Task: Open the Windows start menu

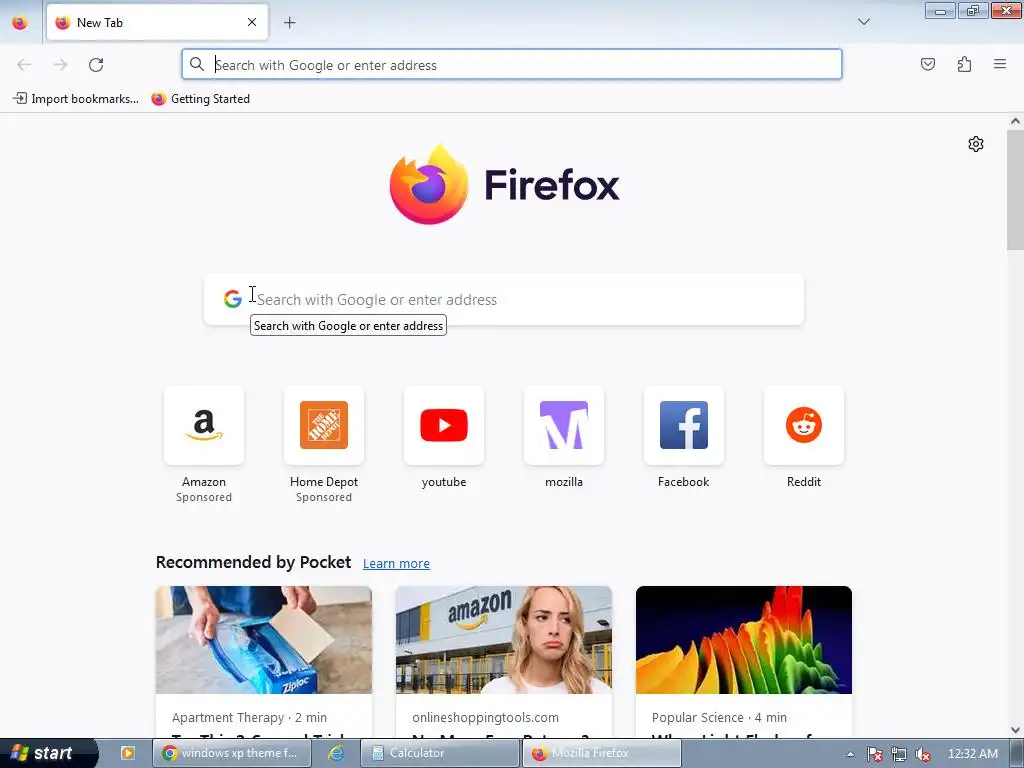Action: [x=47, y=753]
